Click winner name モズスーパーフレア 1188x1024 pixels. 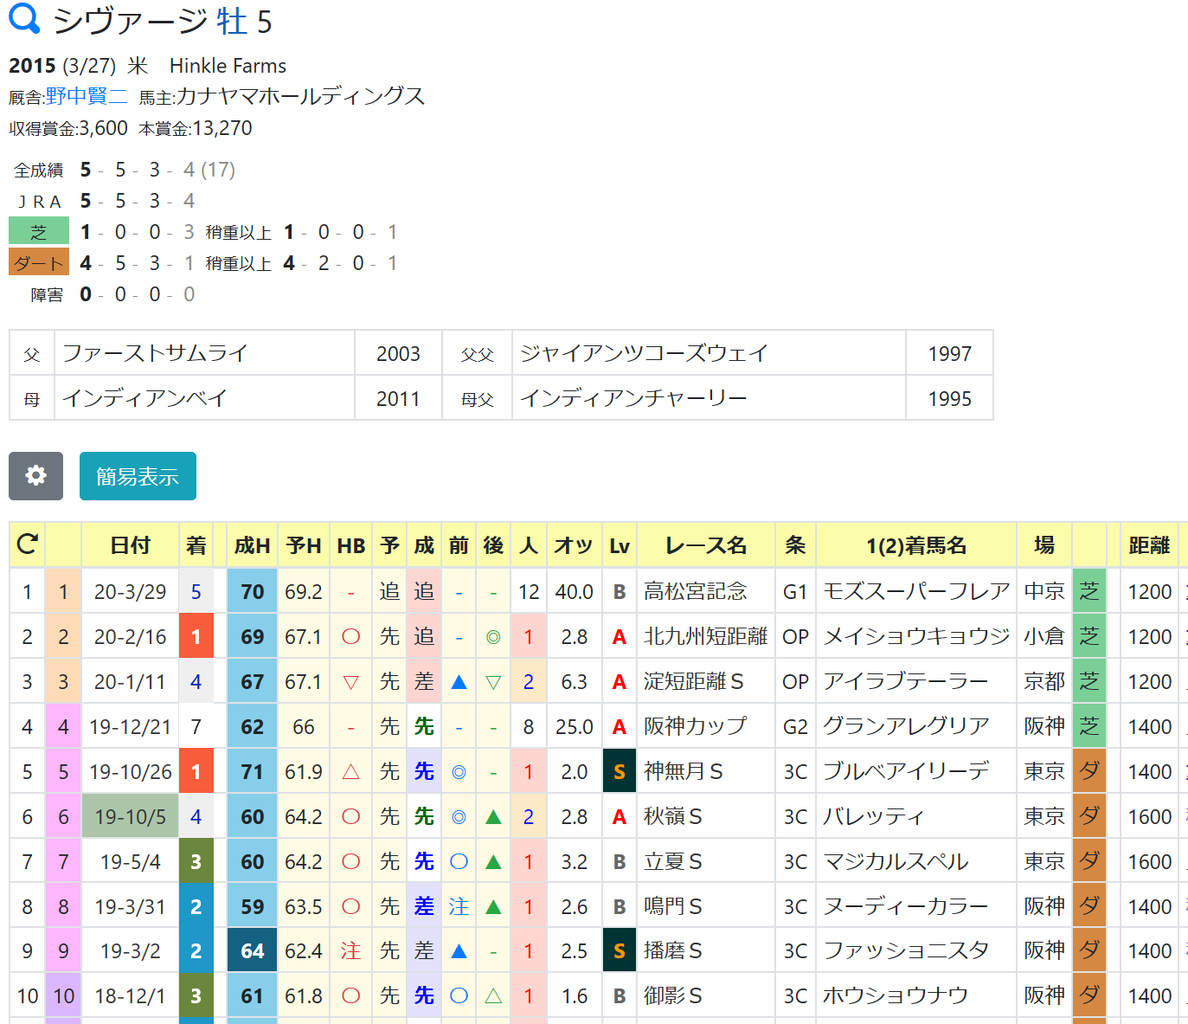pos(916,591)
